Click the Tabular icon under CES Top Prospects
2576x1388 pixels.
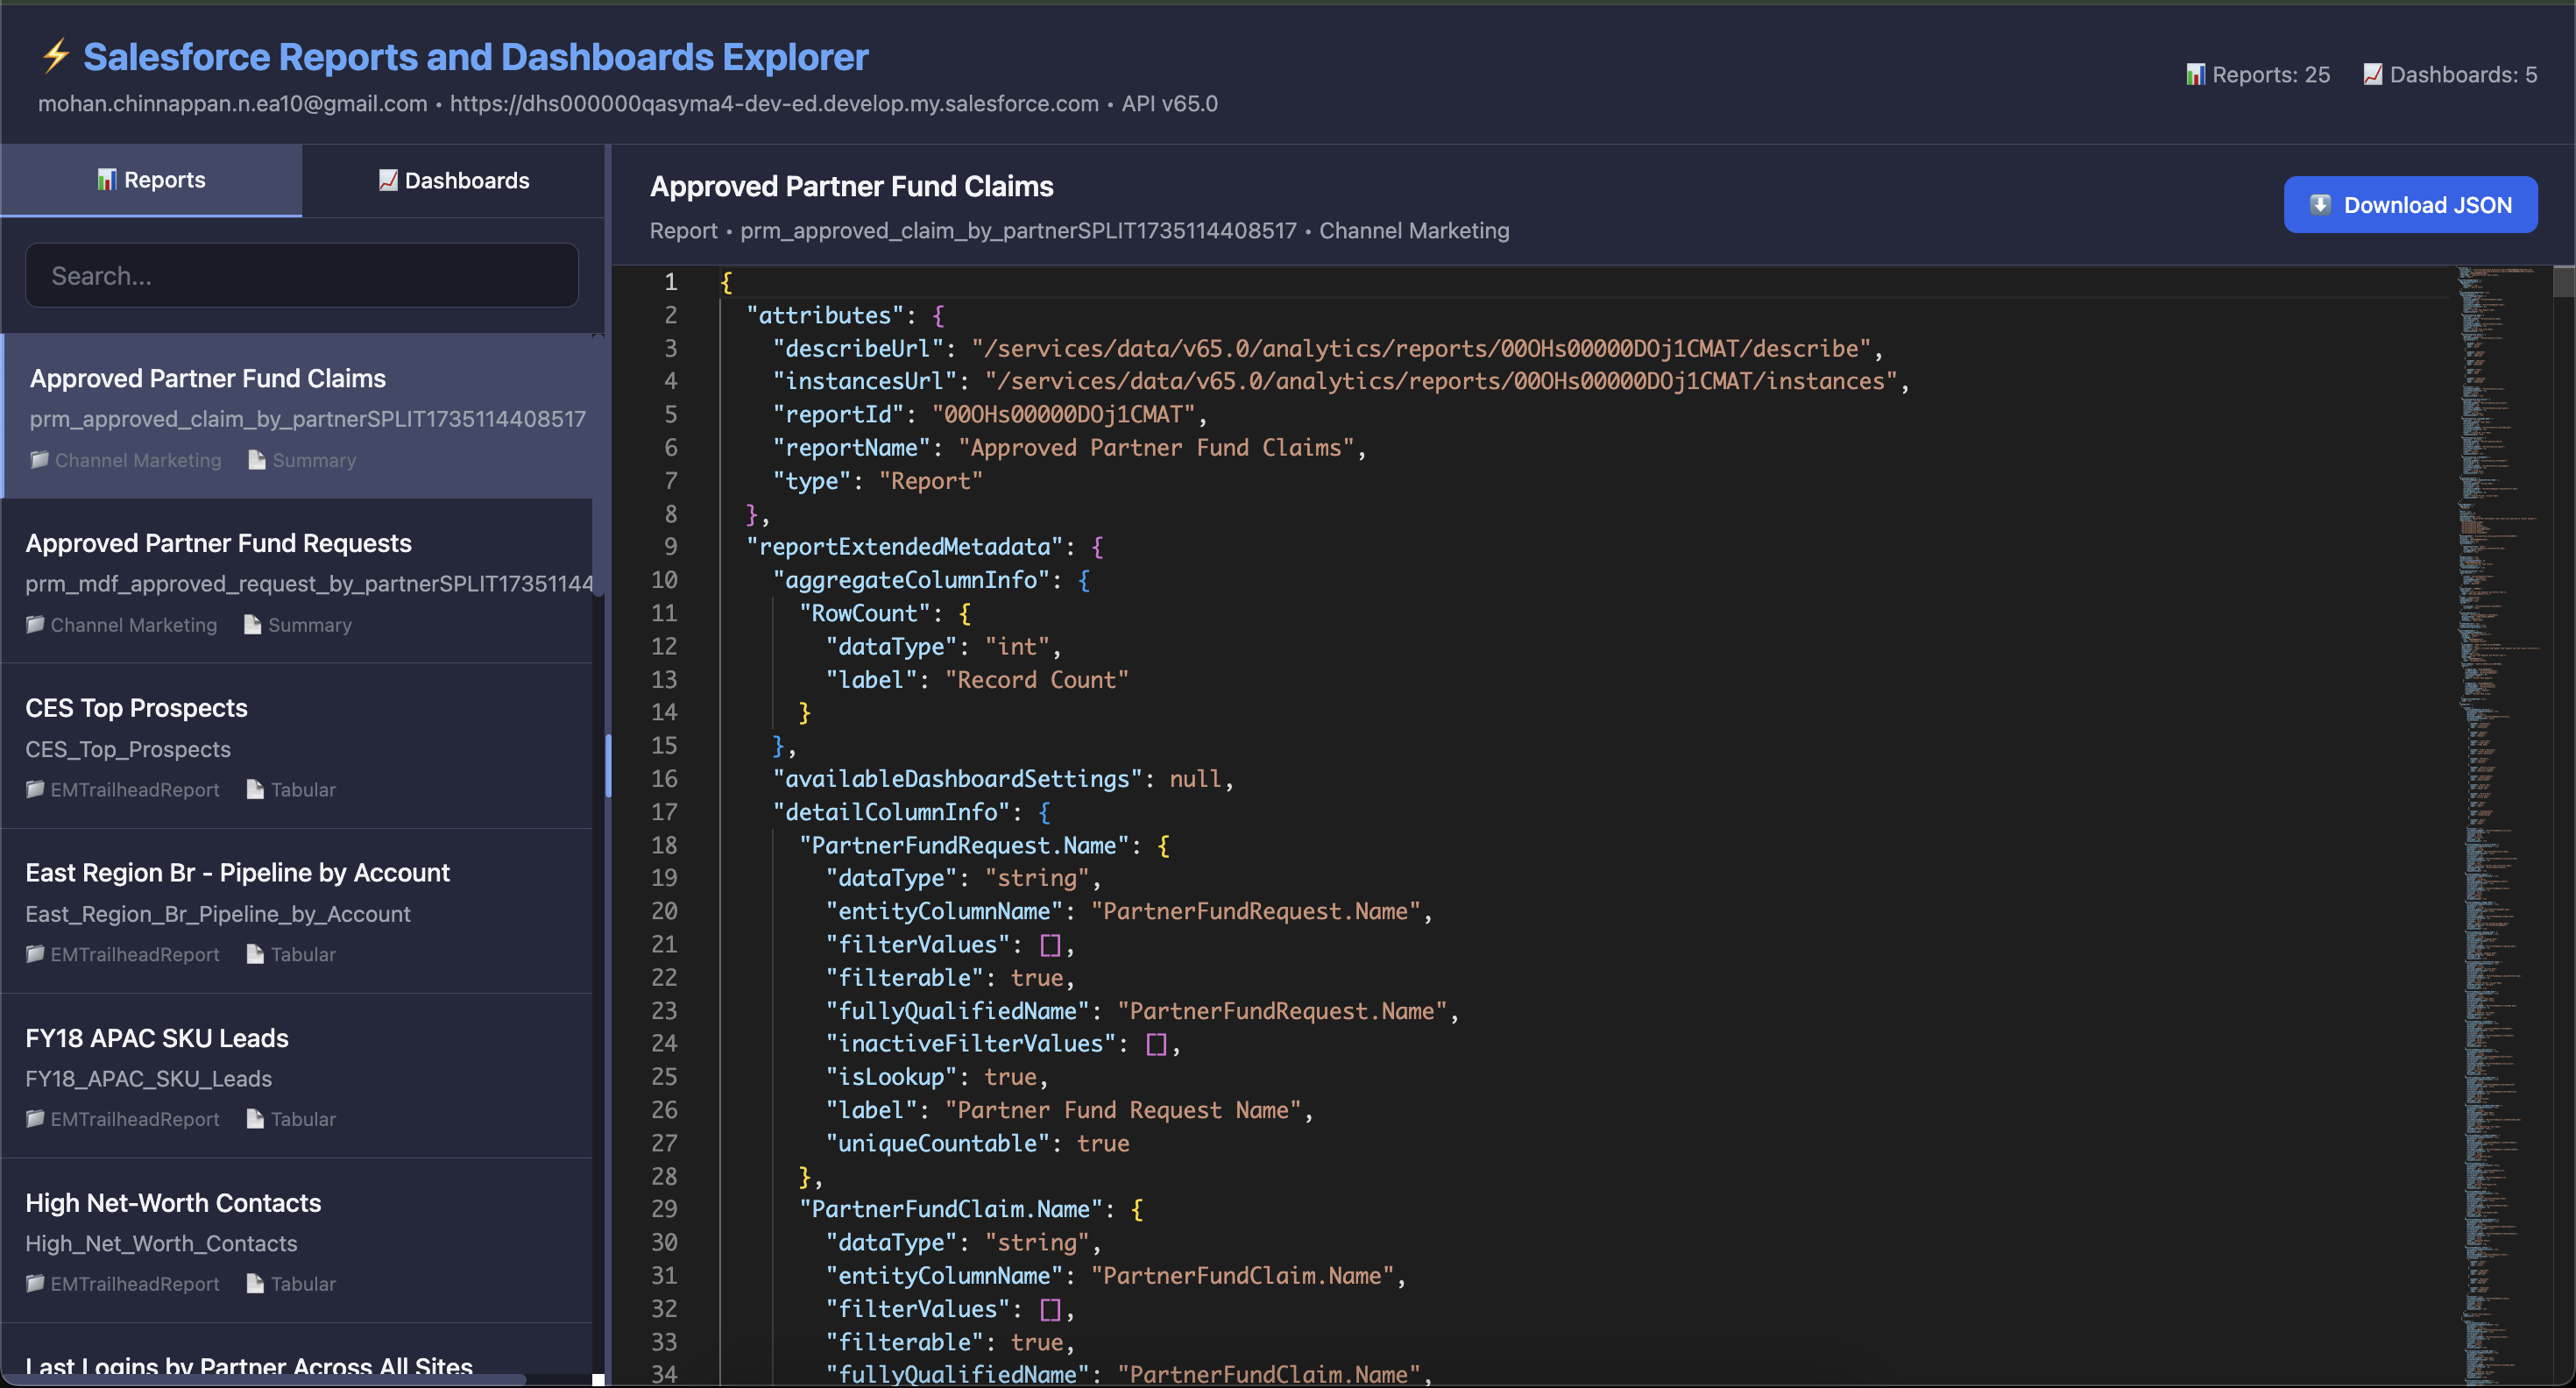(255, 790)
